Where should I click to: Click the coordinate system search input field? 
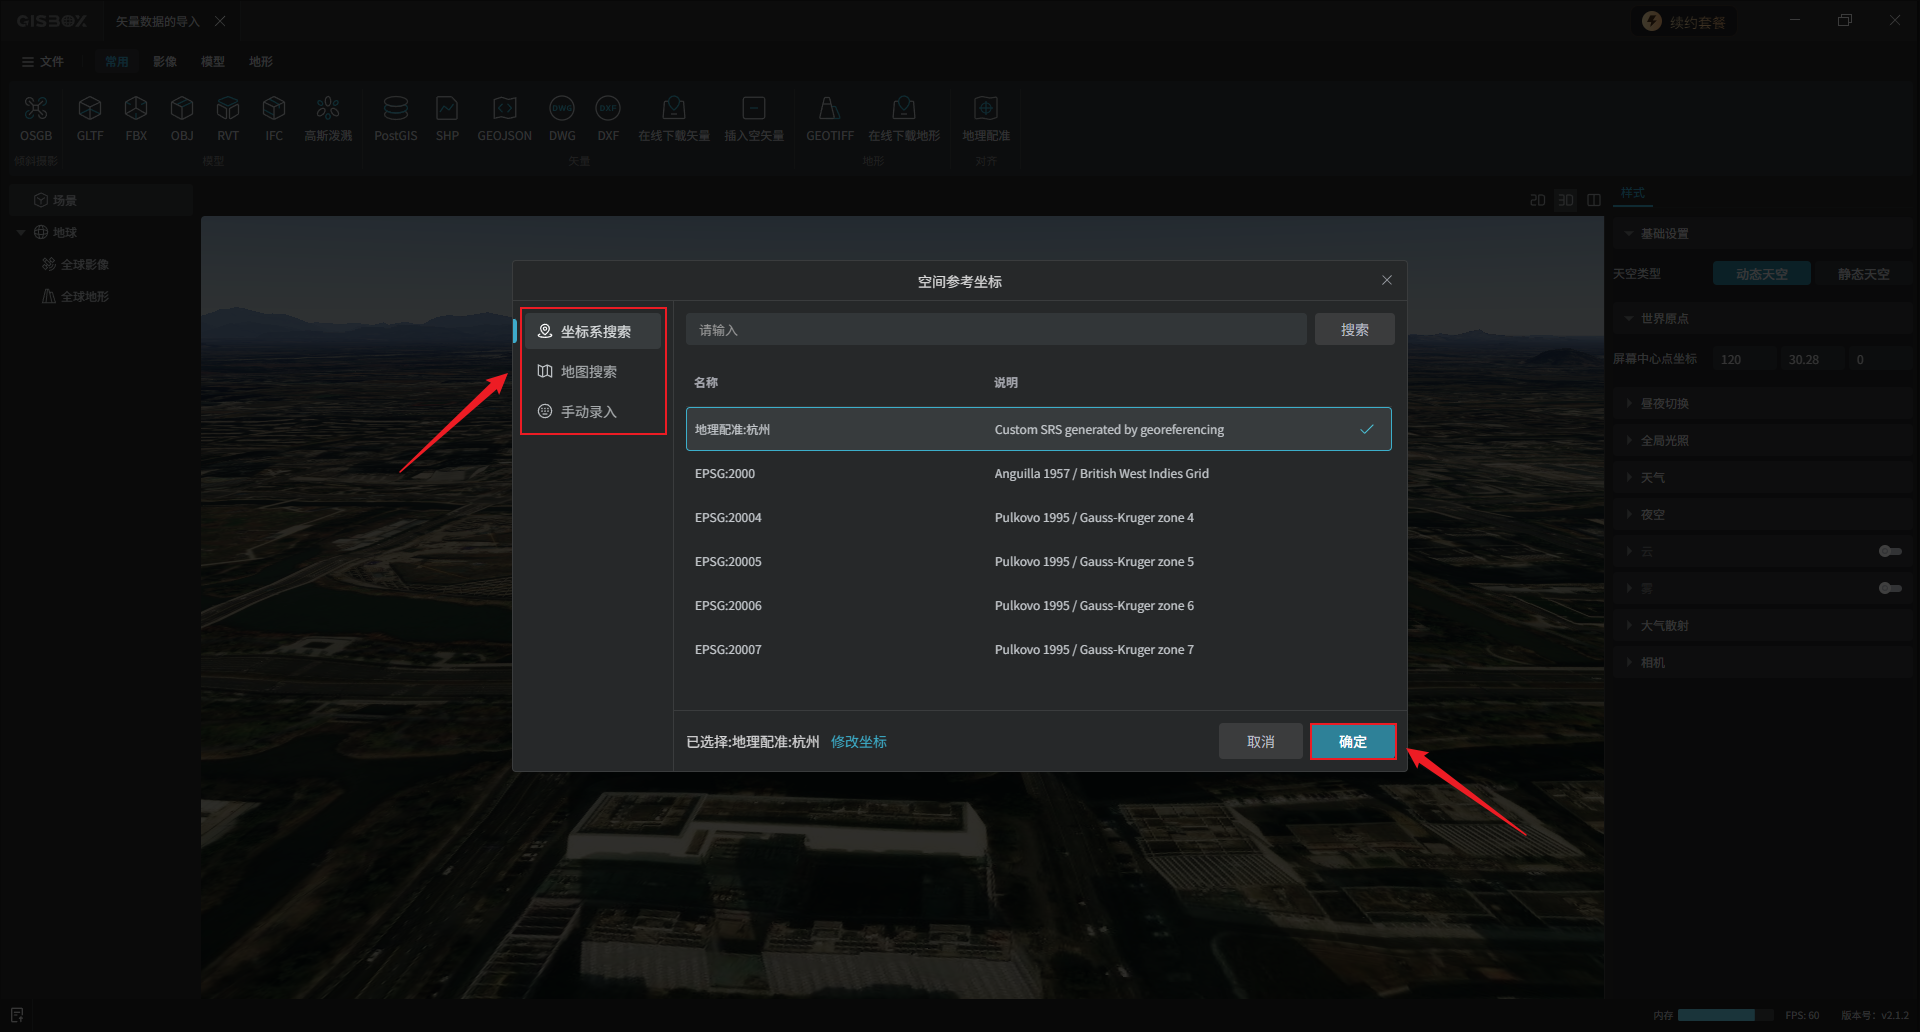point(995,330)
